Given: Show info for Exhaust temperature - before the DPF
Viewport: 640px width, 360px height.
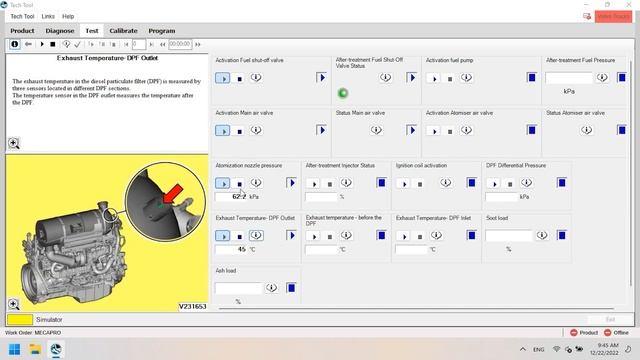Looking at the screenshot, I should point(346,235).
